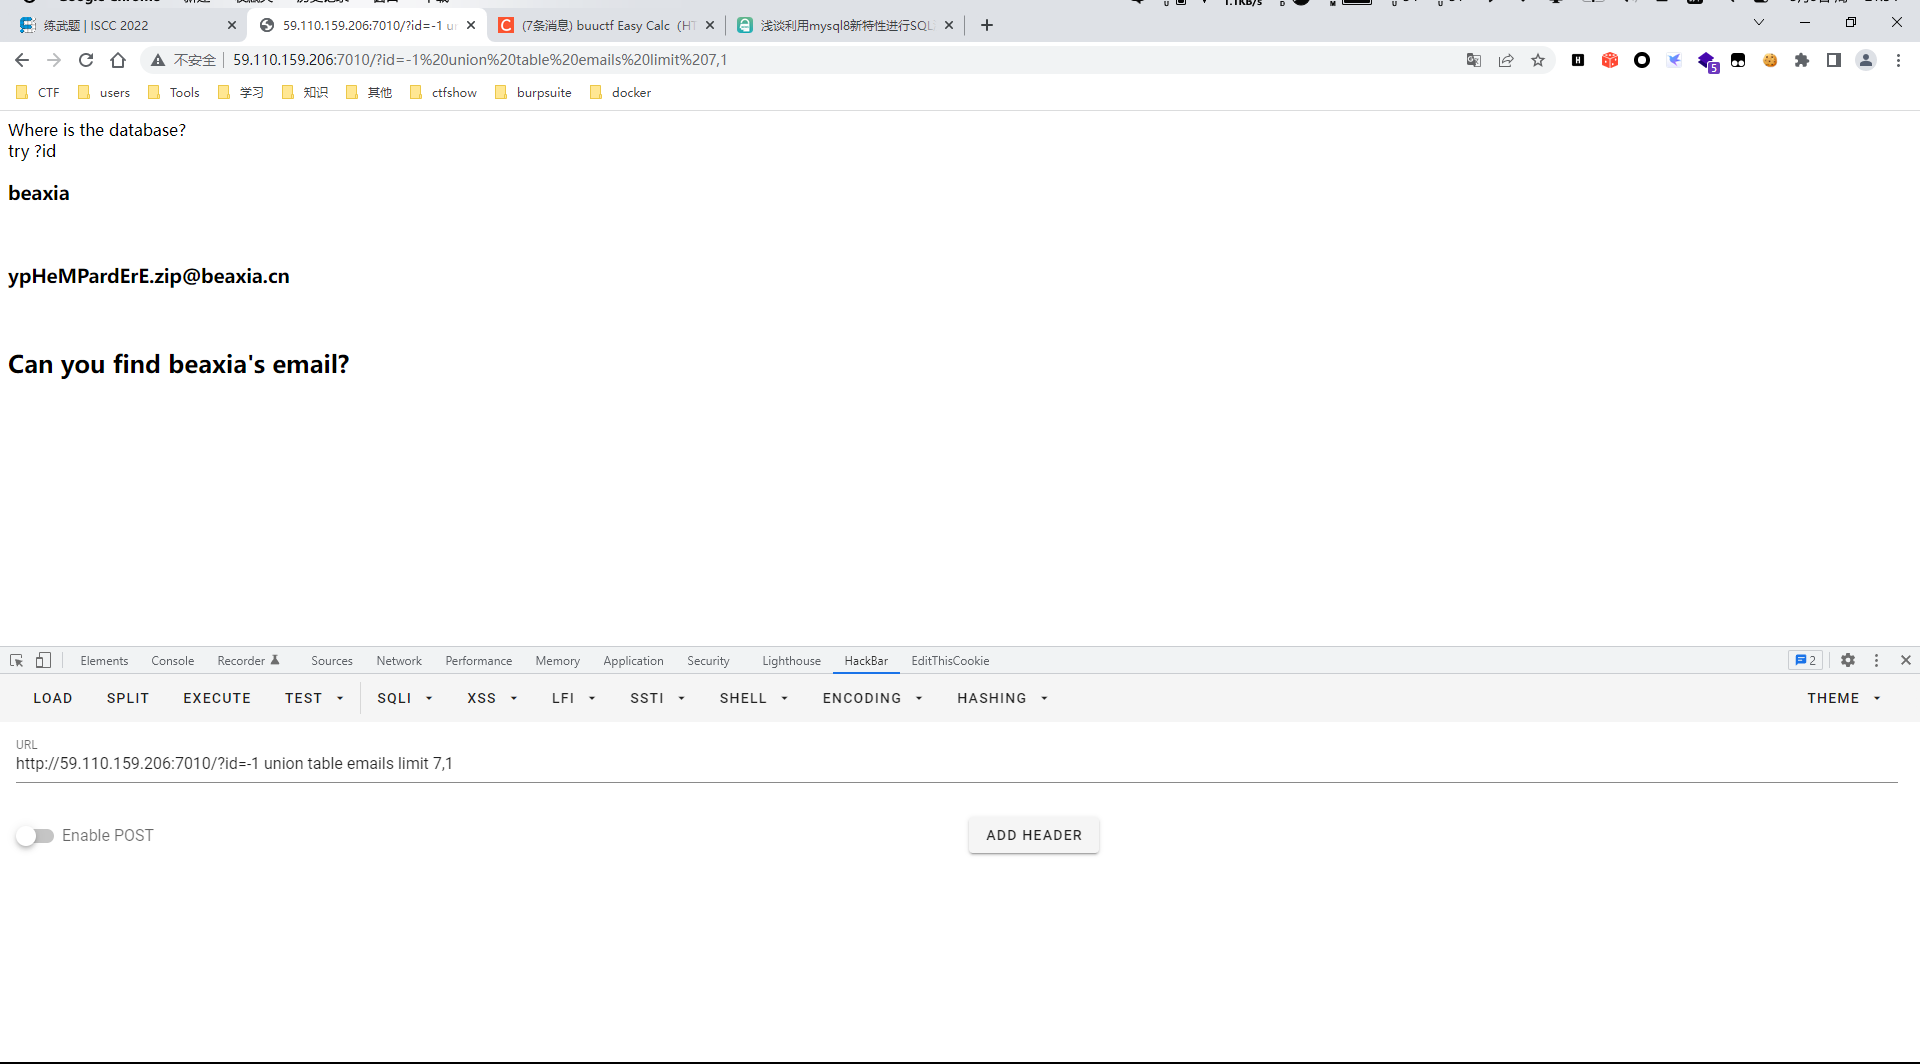
Task: Open the Performance tab
Action: 478,661
